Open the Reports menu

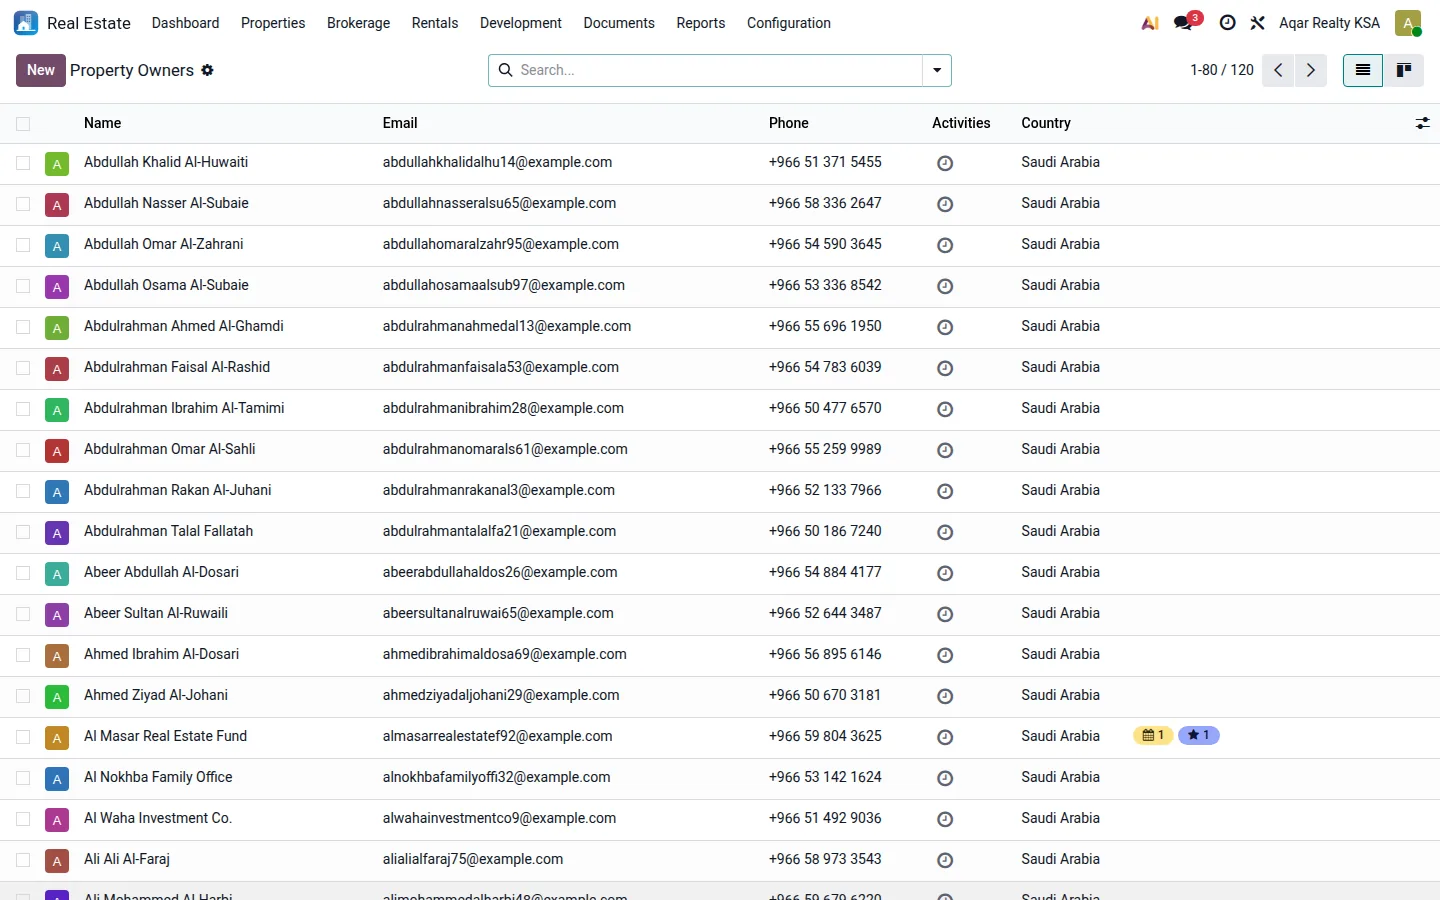[x=701, y=23]
